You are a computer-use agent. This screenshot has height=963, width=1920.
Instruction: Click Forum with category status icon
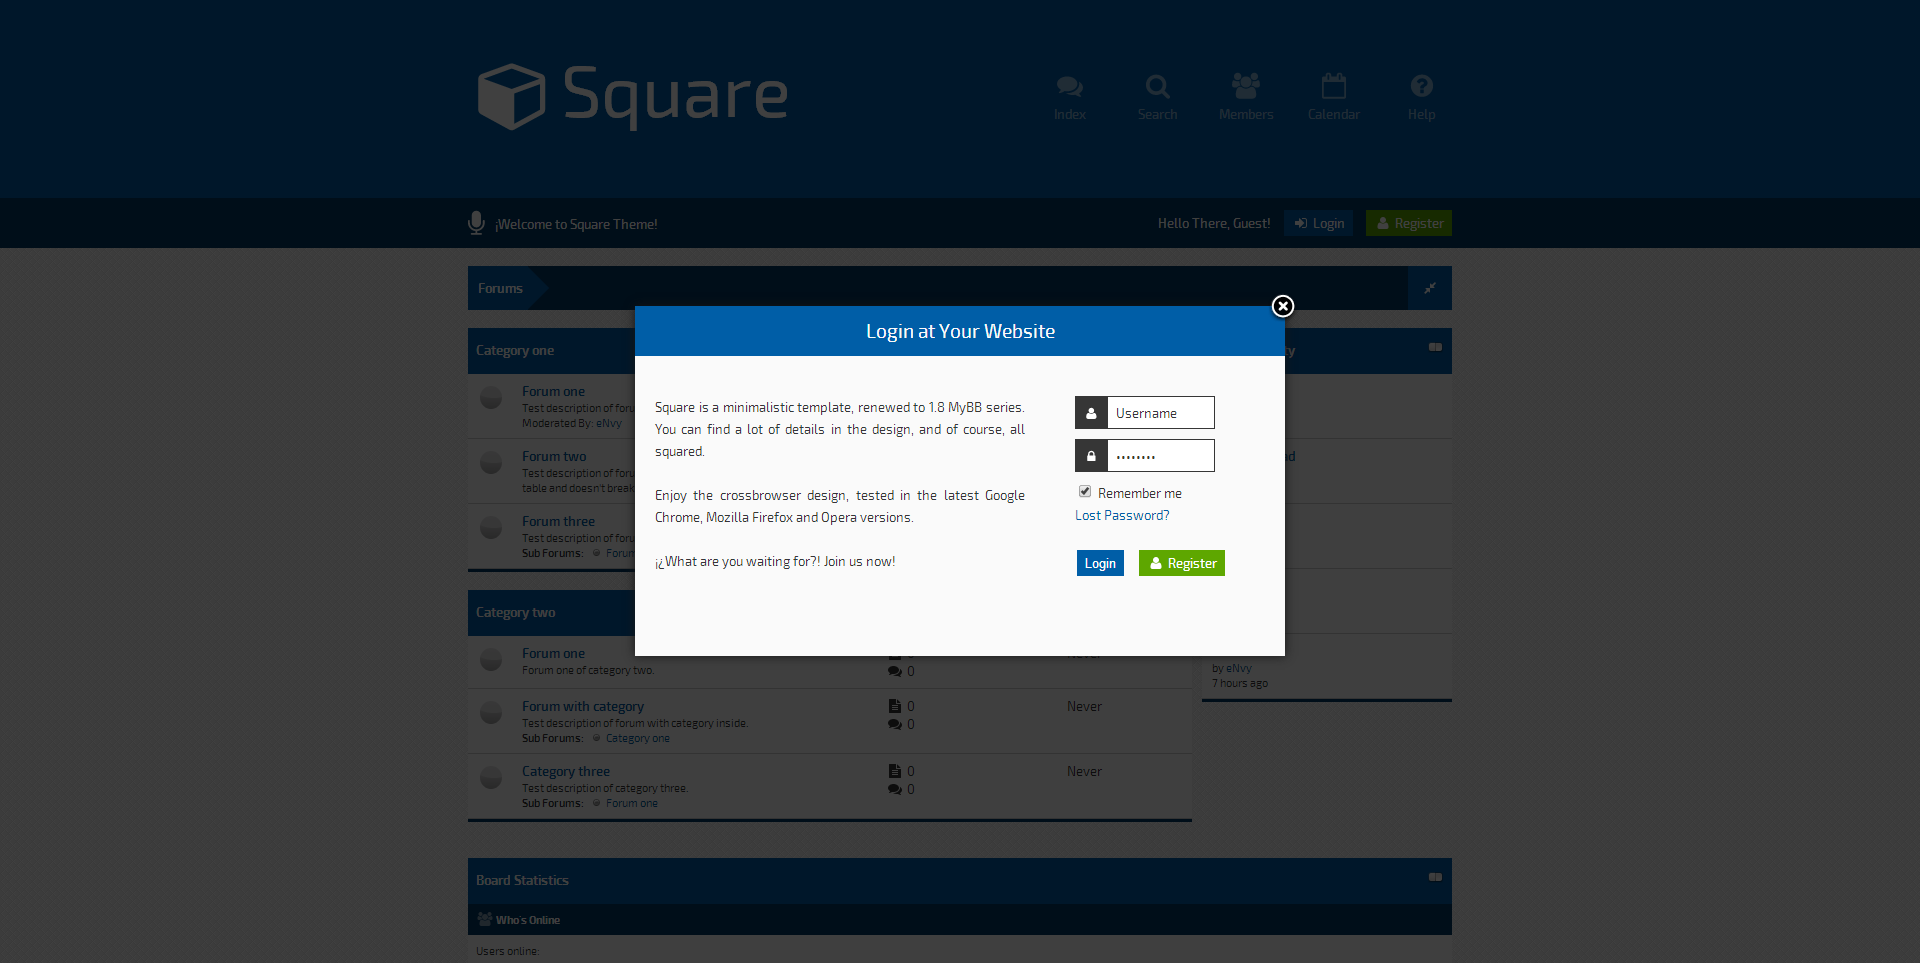pos(491,712)
